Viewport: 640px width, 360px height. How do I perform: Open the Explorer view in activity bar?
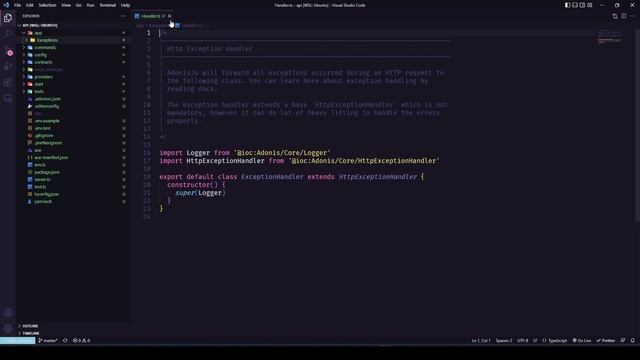pyautogui.click(x=8, y=18)
